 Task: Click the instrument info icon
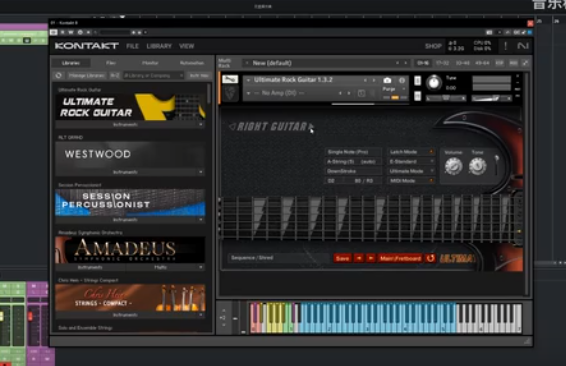pyautogui.click(x=402, y=80)
